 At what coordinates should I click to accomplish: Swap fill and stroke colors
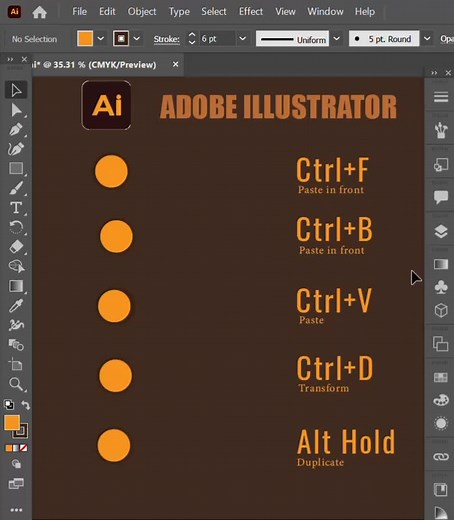pyautogui.click(x=26, y=405)
